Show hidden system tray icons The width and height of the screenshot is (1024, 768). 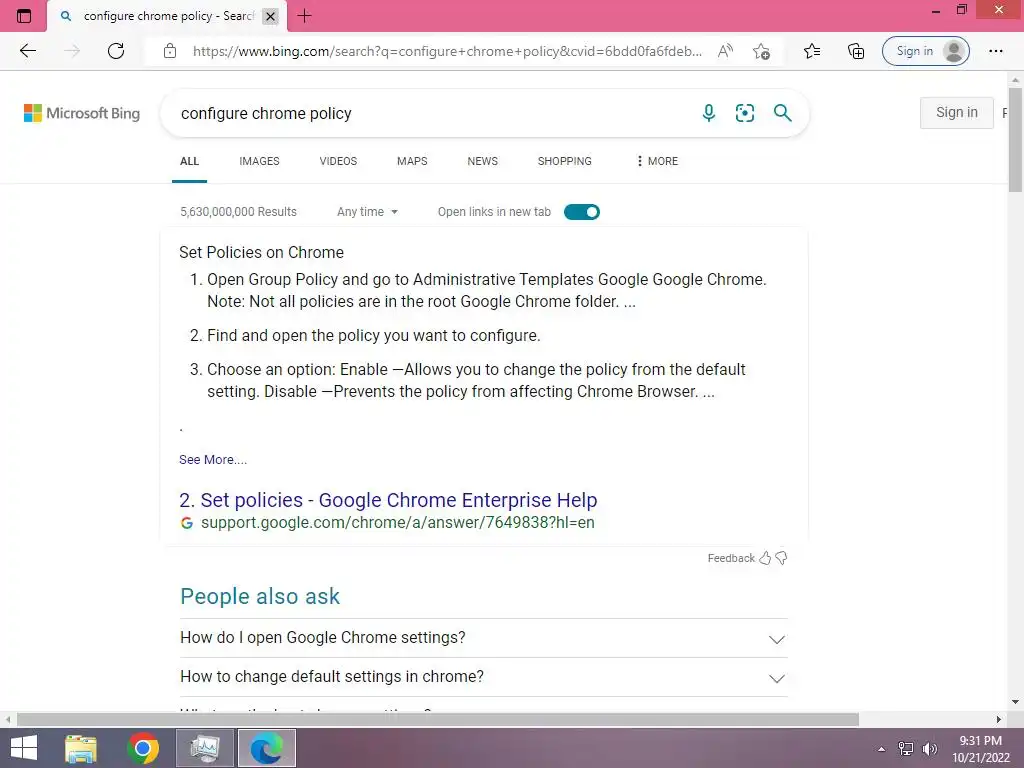(882, 749)
